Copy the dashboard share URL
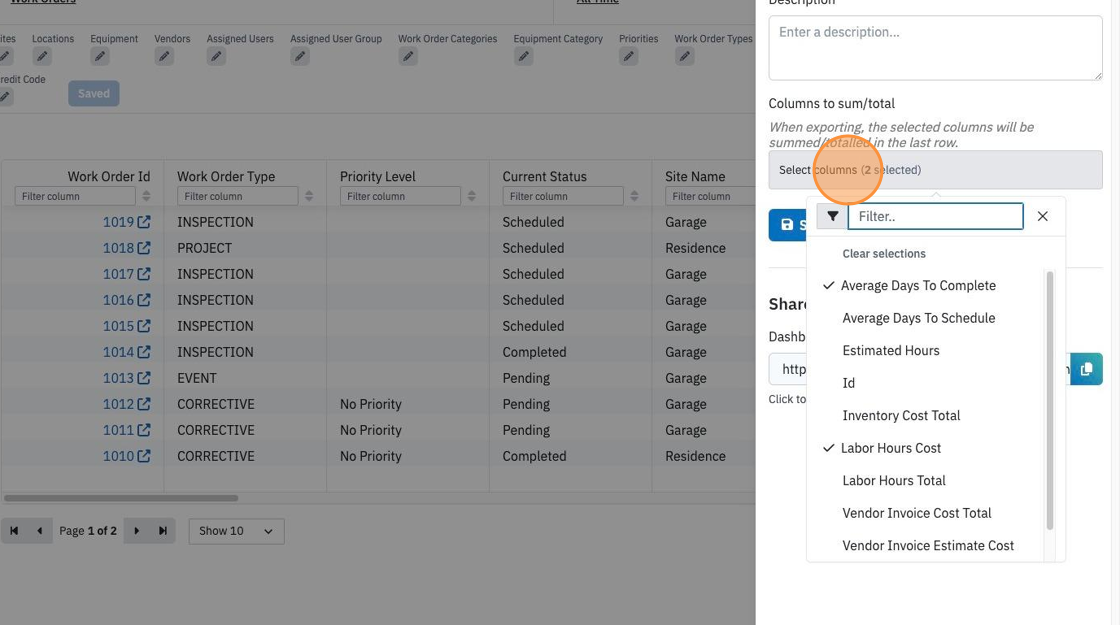1120x625 pixels. [x=1086, y=369]
